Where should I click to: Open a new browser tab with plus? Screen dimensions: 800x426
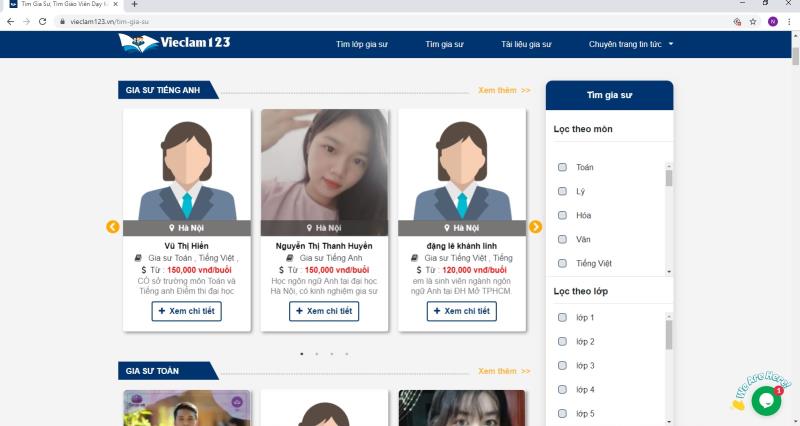[x=134, y=4]
